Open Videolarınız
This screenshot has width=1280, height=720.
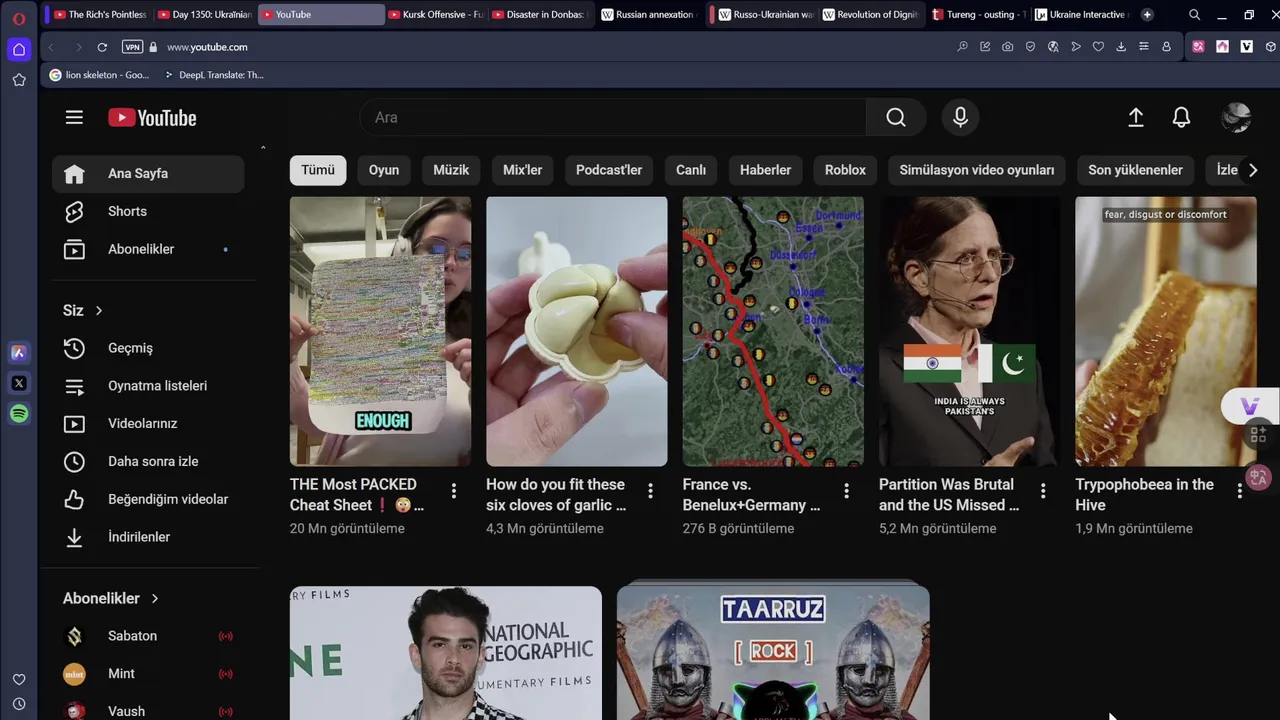tap(148, 424)
